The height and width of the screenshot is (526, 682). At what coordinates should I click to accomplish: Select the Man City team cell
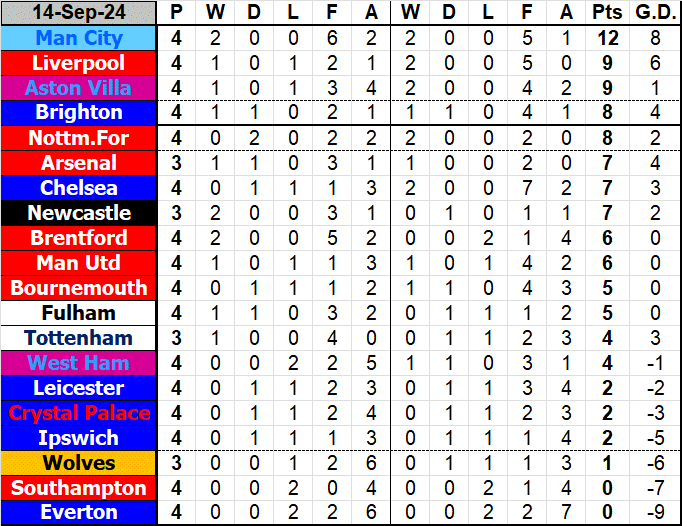79,38
